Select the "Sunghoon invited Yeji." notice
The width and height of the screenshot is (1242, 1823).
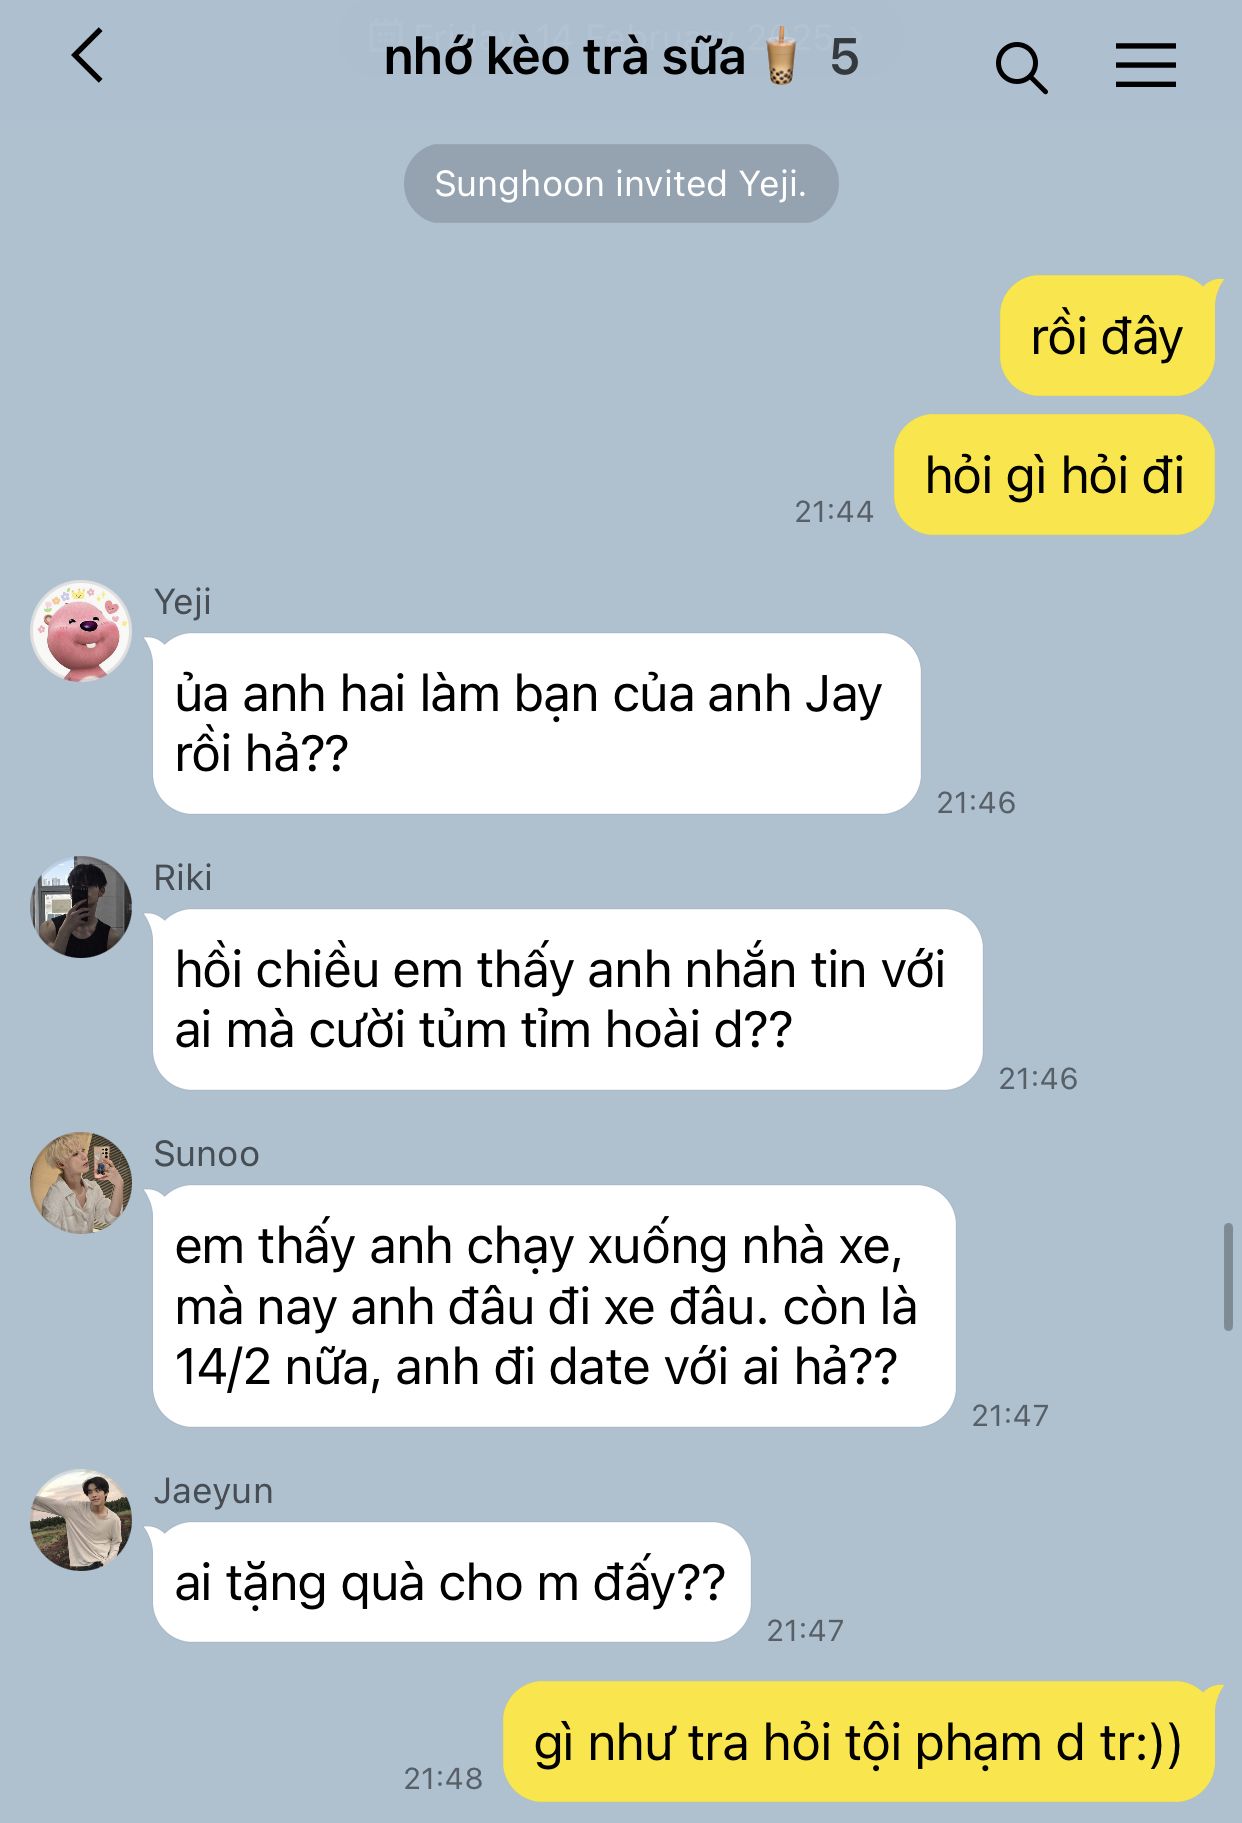621,184
